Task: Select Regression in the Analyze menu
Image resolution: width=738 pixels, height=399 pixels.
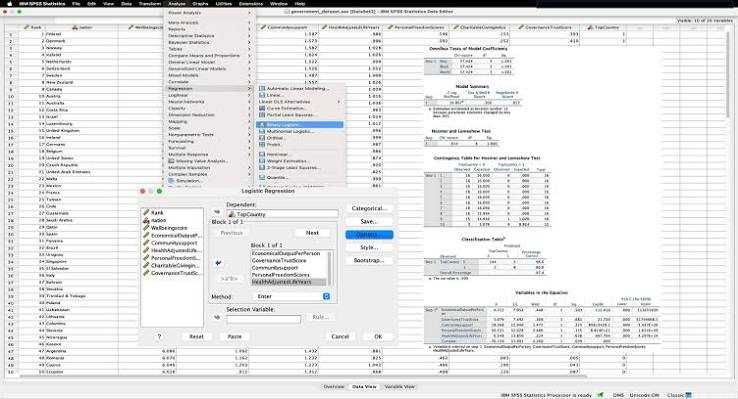Action: (x=209, y=88)
